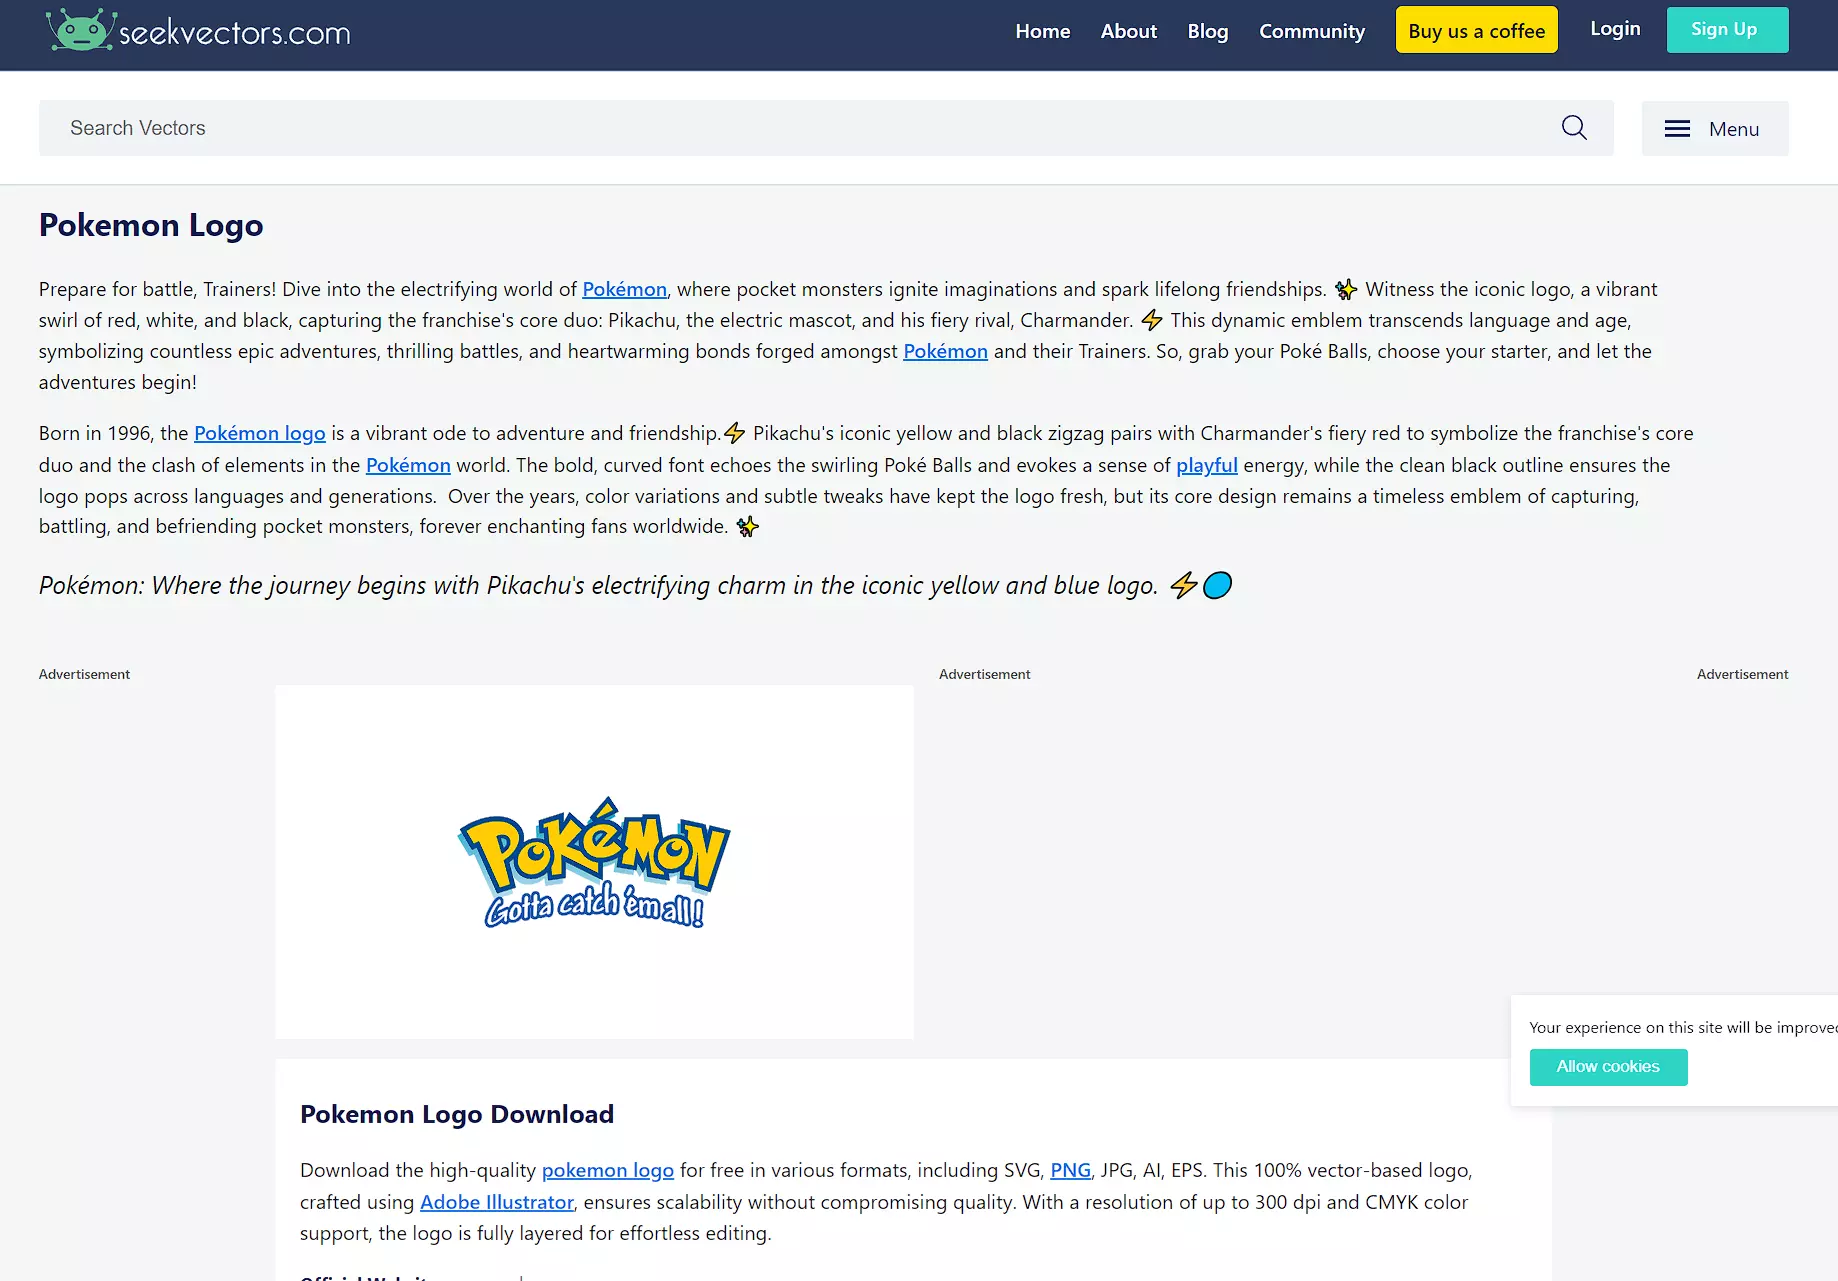Click the Pokemon logo image thumbnail
This screenshot has height=1281, width=1838.
coord(594,862)
